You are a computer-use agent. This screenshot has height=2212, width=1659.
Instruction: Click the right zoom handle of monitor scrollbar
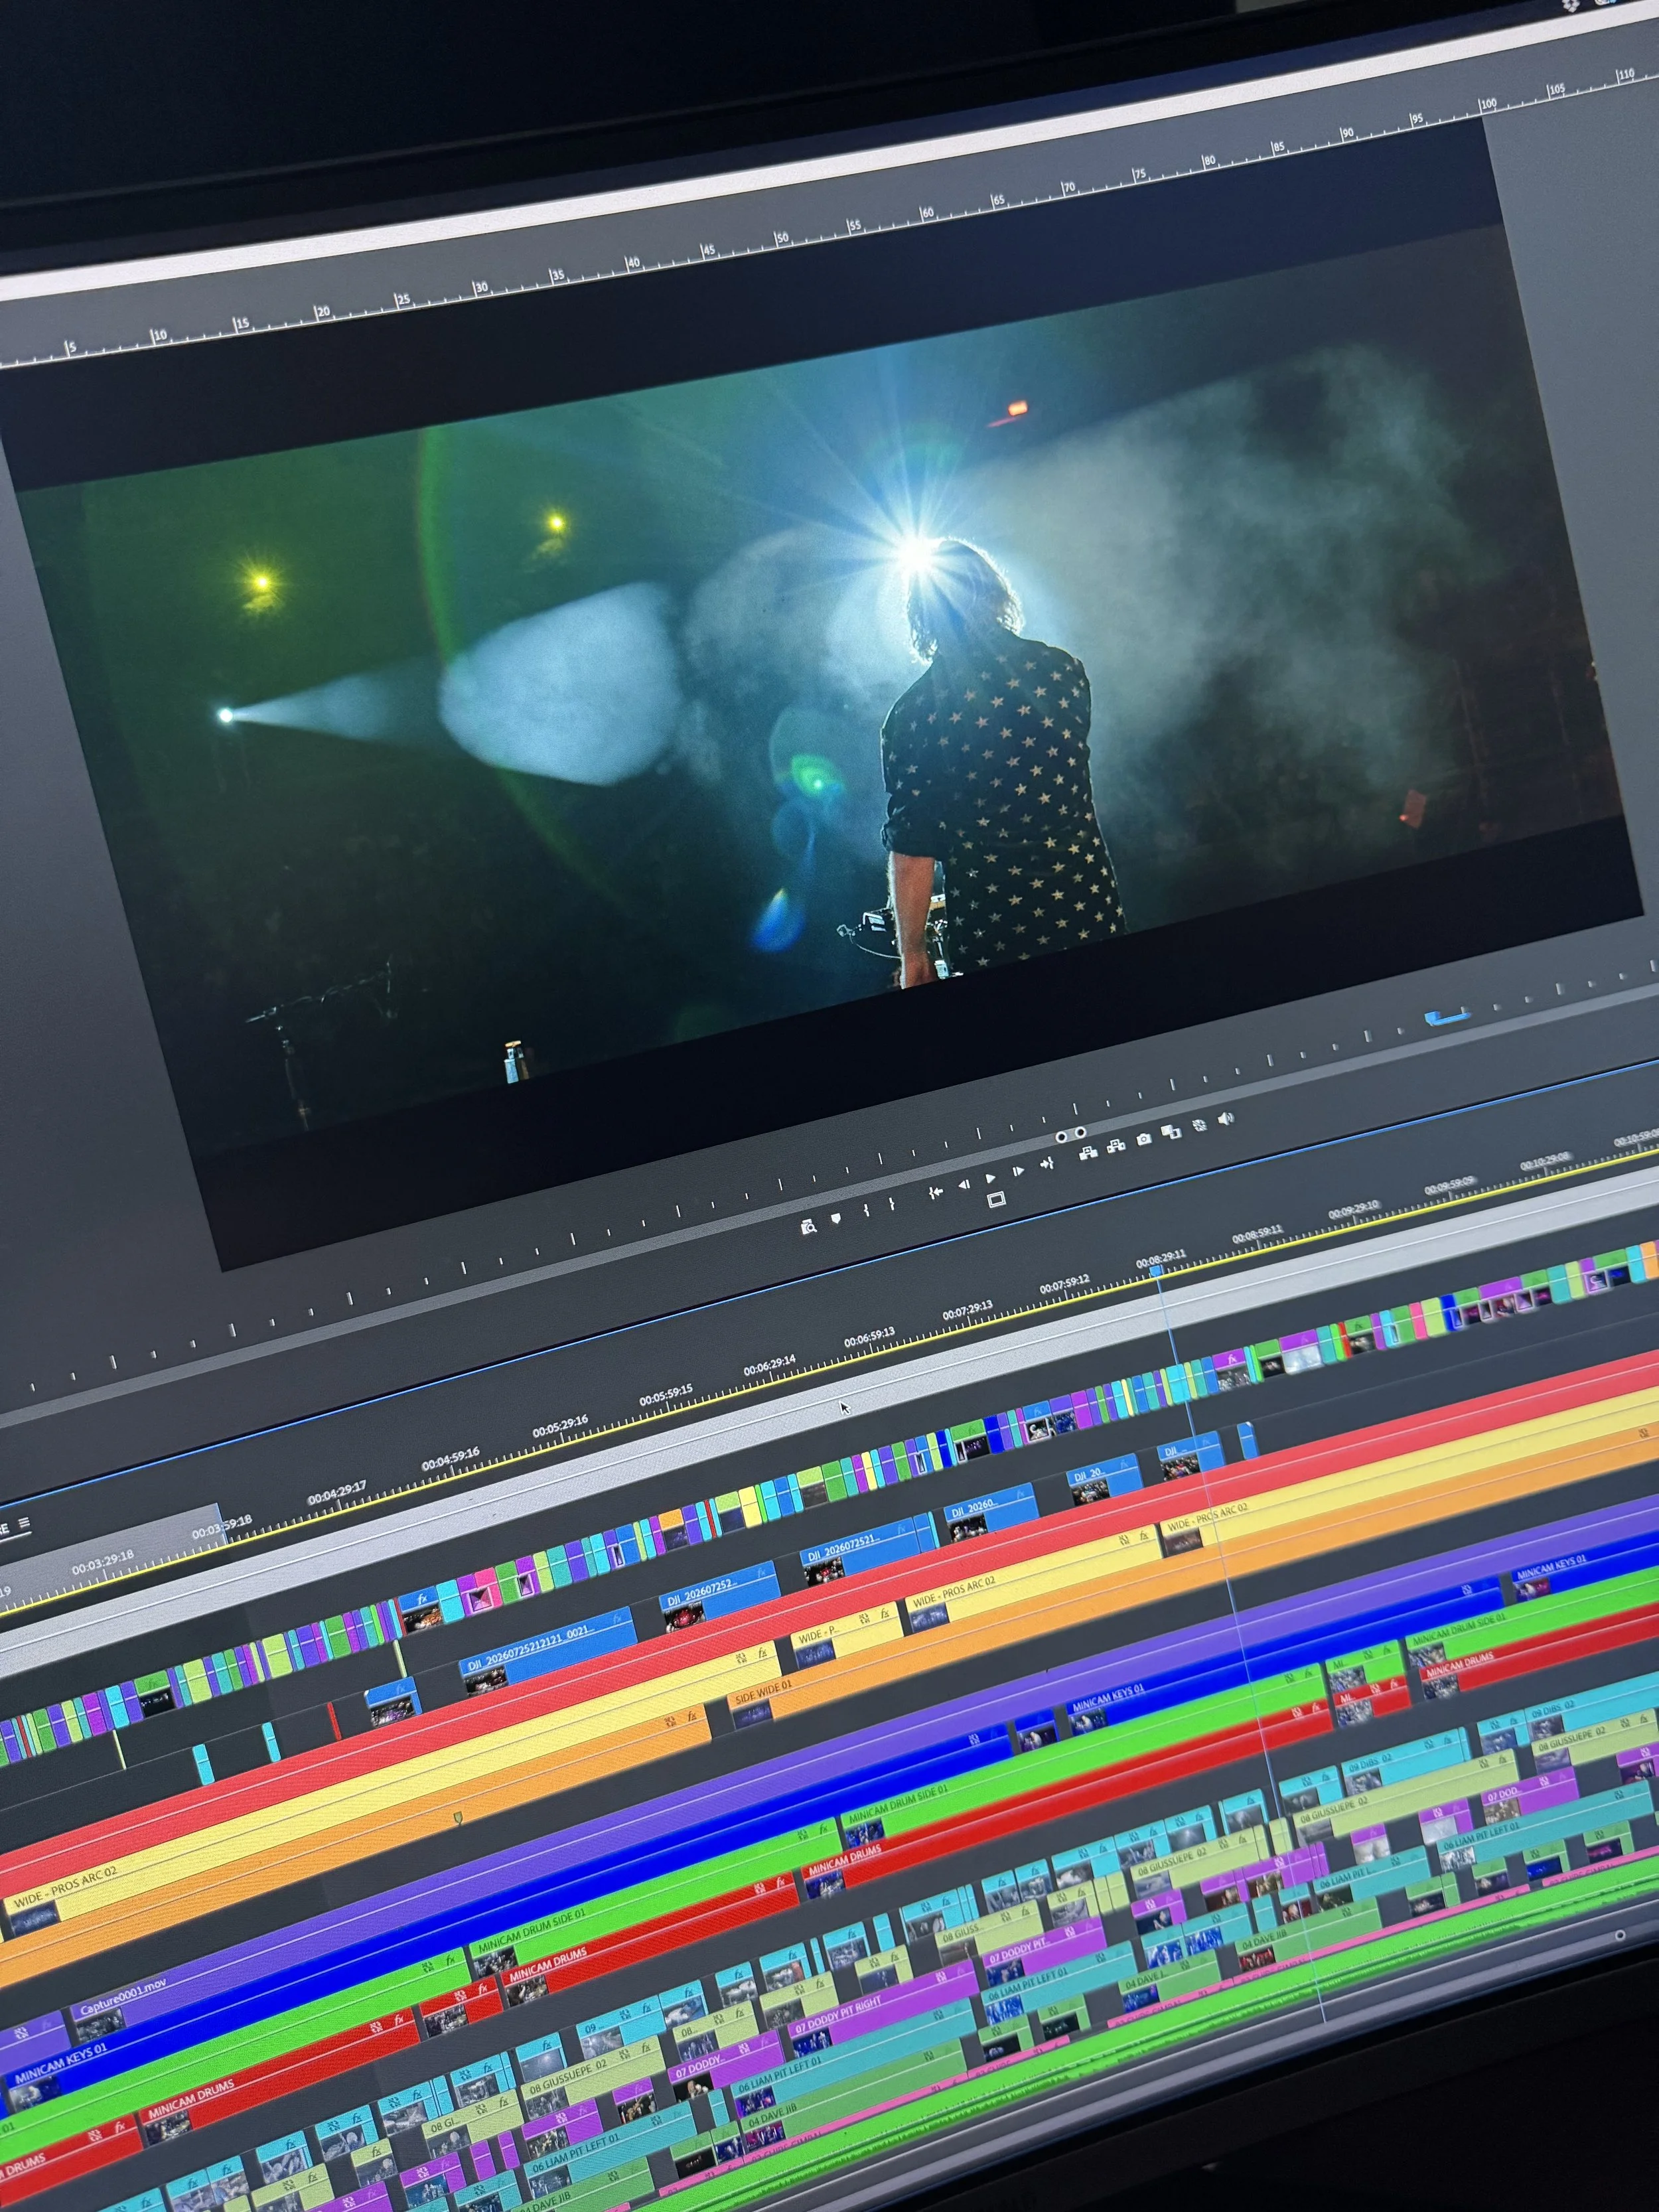[1081, 1132]
